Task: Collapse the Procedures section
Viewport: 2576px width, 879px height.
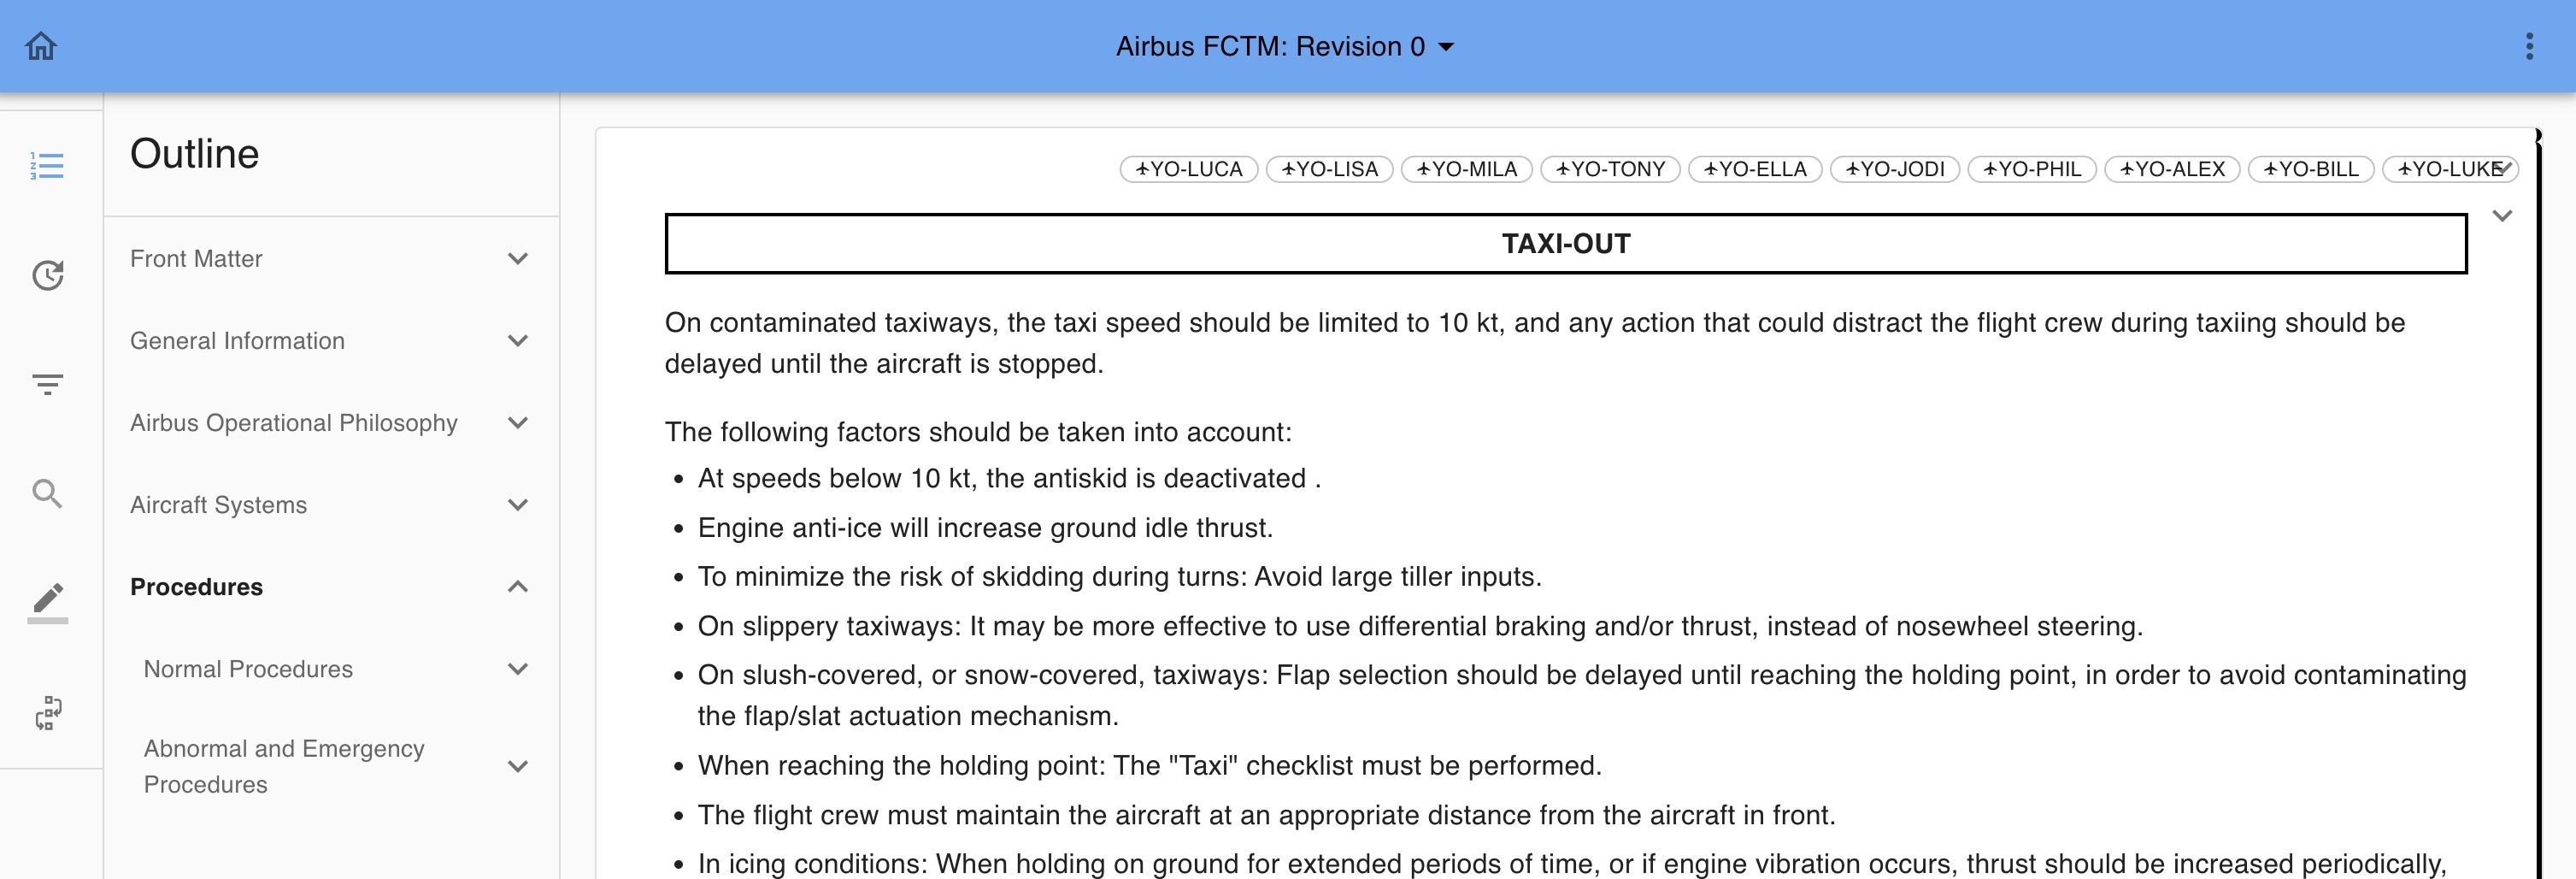Action: 517,587
